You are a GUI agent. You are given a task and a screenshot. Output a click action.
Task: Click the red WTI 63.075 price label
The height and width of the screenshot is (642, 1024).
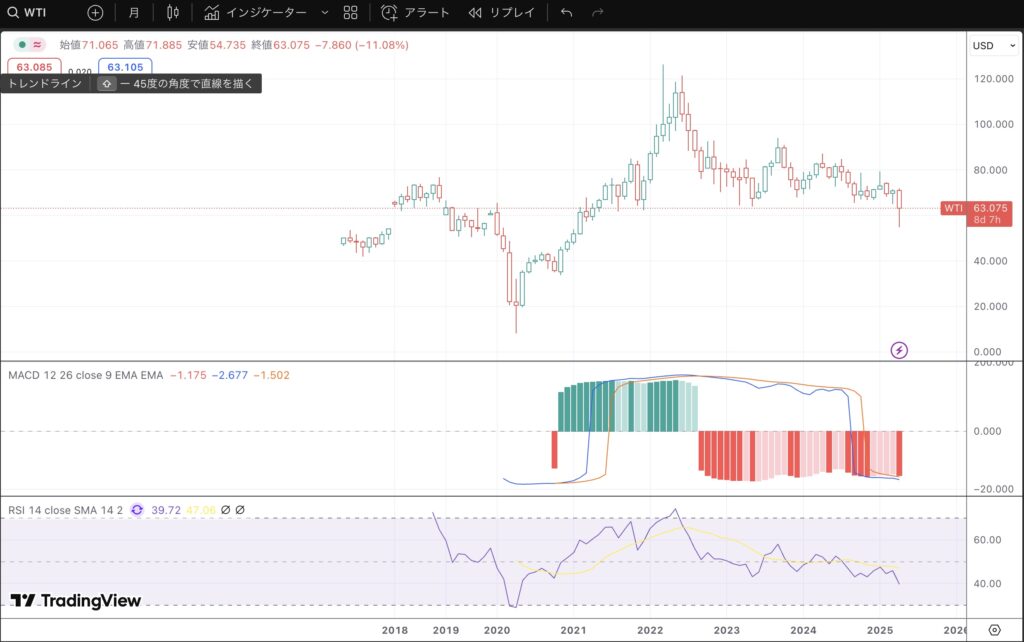tap(976, 214)
